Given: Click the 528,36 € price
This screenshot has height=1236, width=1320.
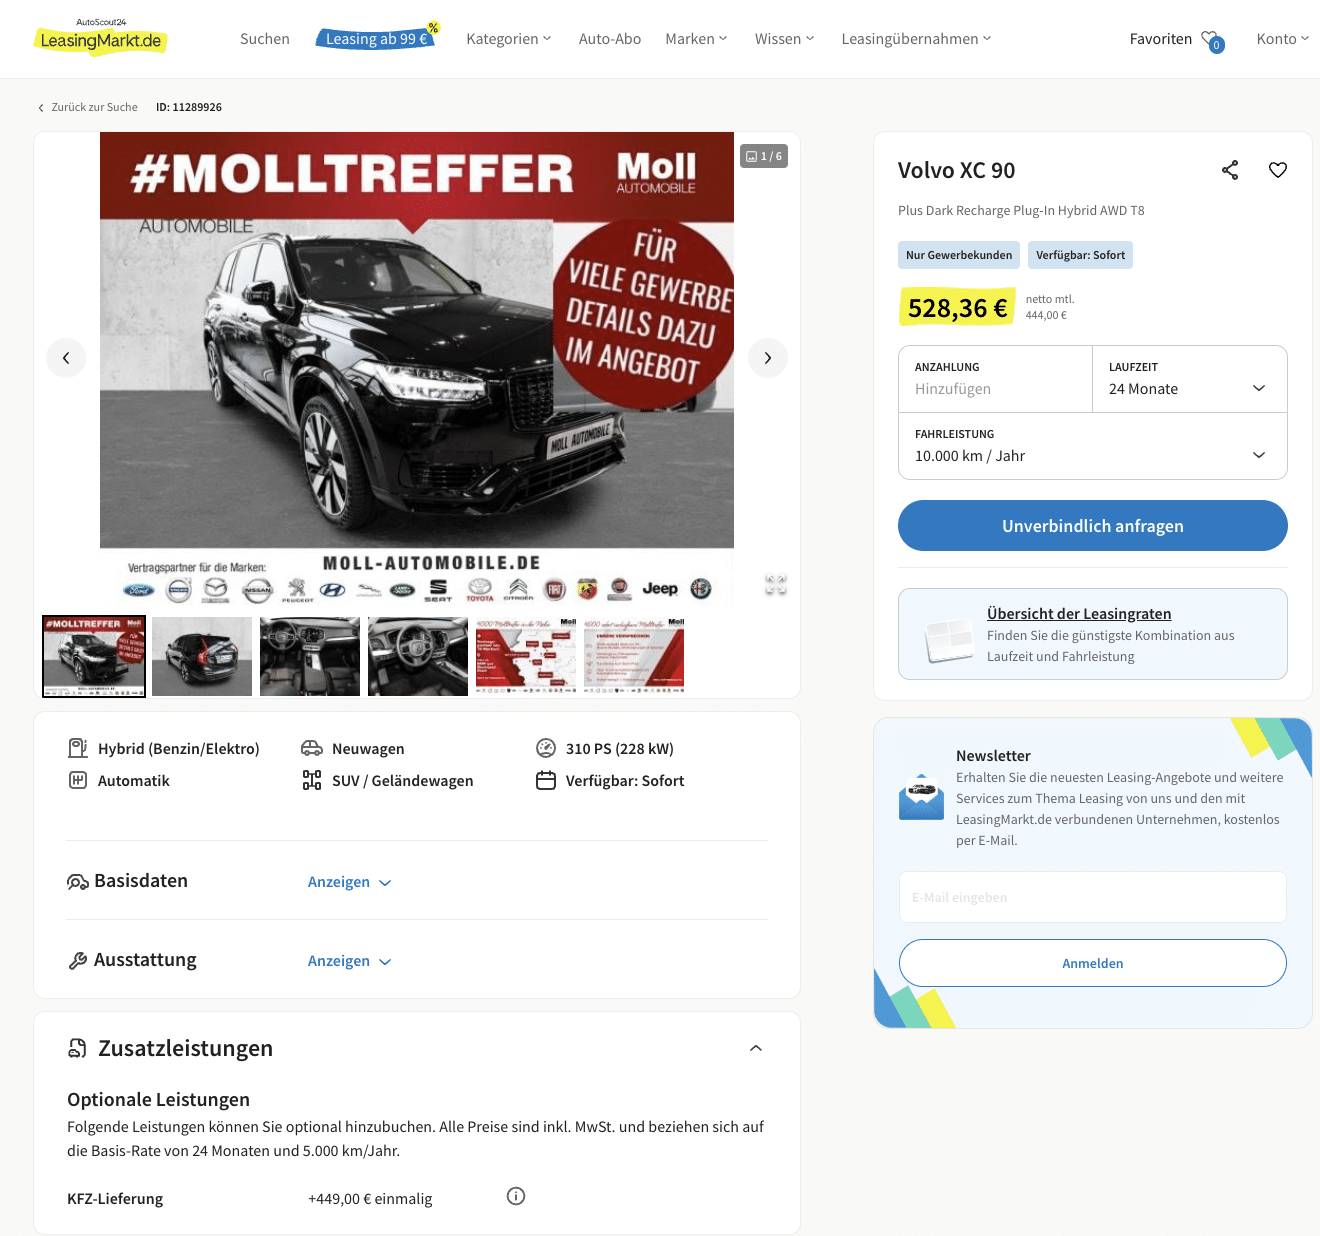Looking at the screenshot, I should (957, 308).
